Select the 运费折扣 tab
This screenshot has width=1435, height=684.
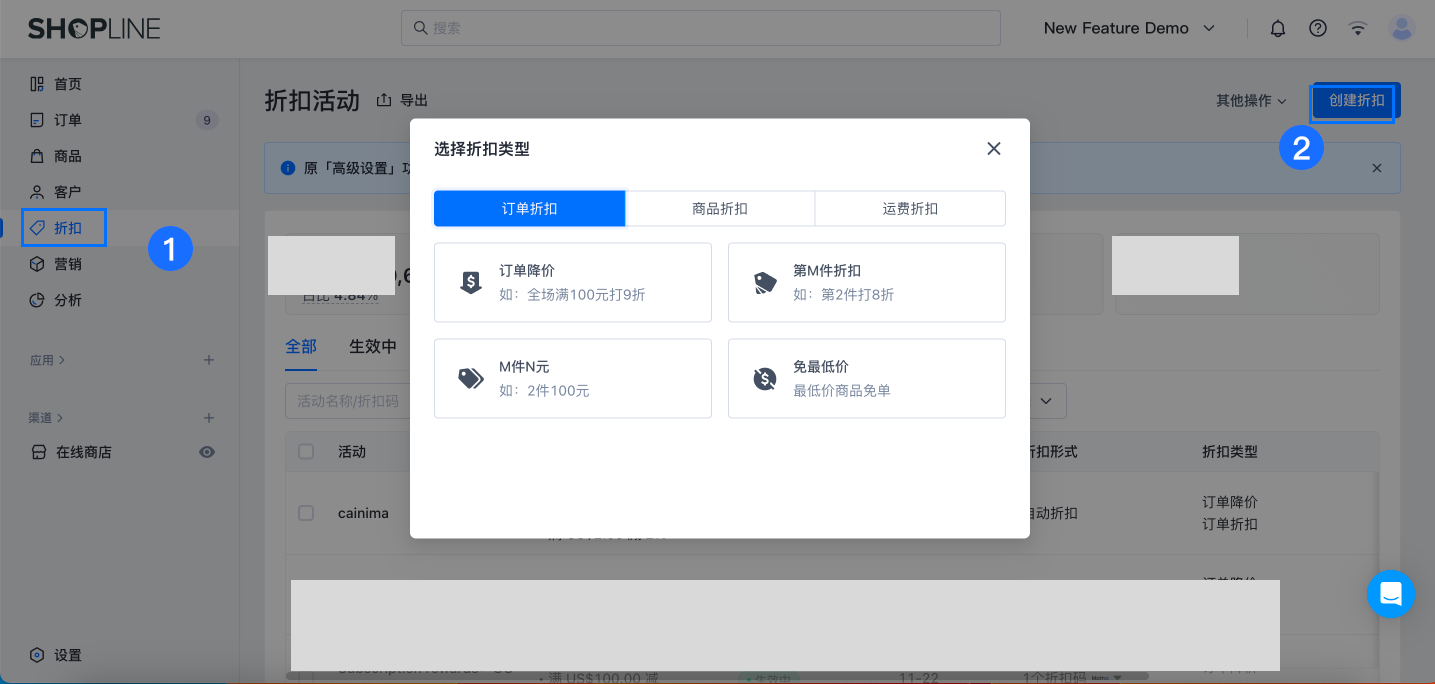point(910,209)
